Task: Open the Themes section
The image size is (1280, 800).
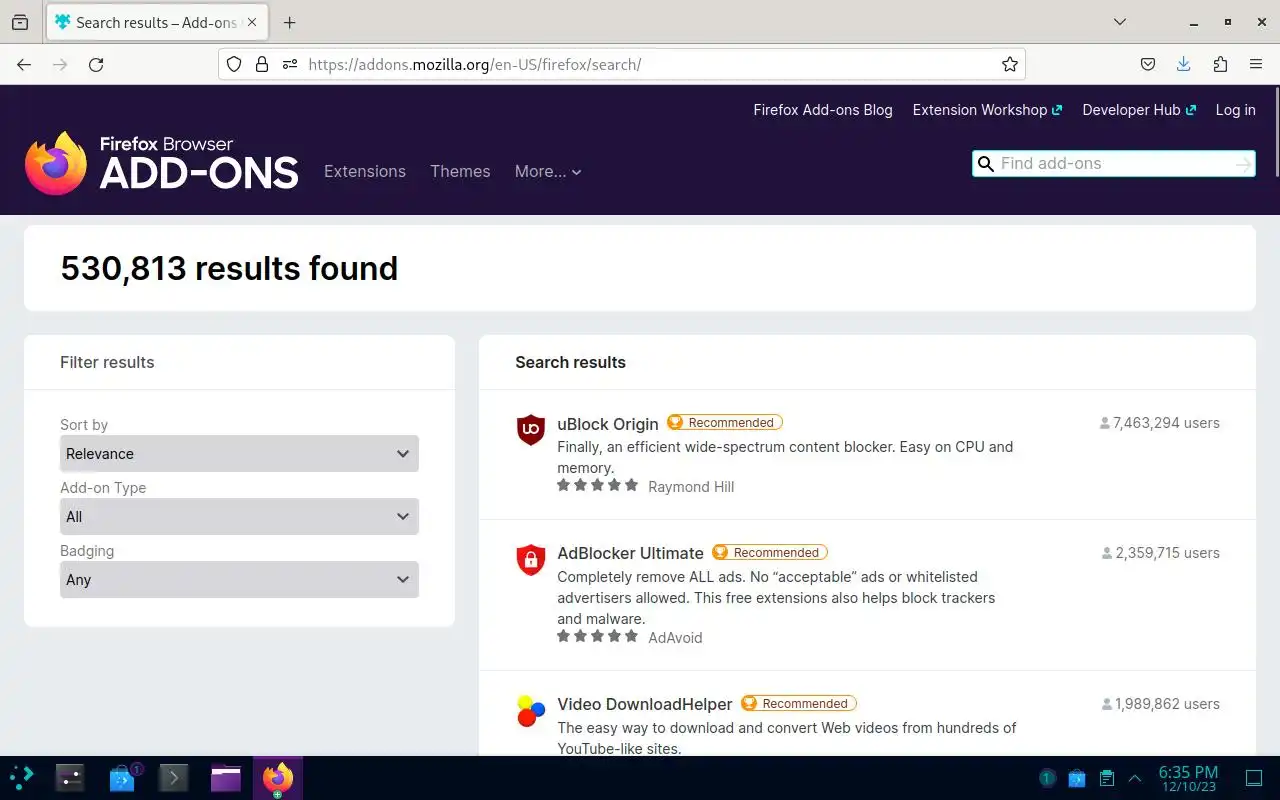Action: [460, 171]
